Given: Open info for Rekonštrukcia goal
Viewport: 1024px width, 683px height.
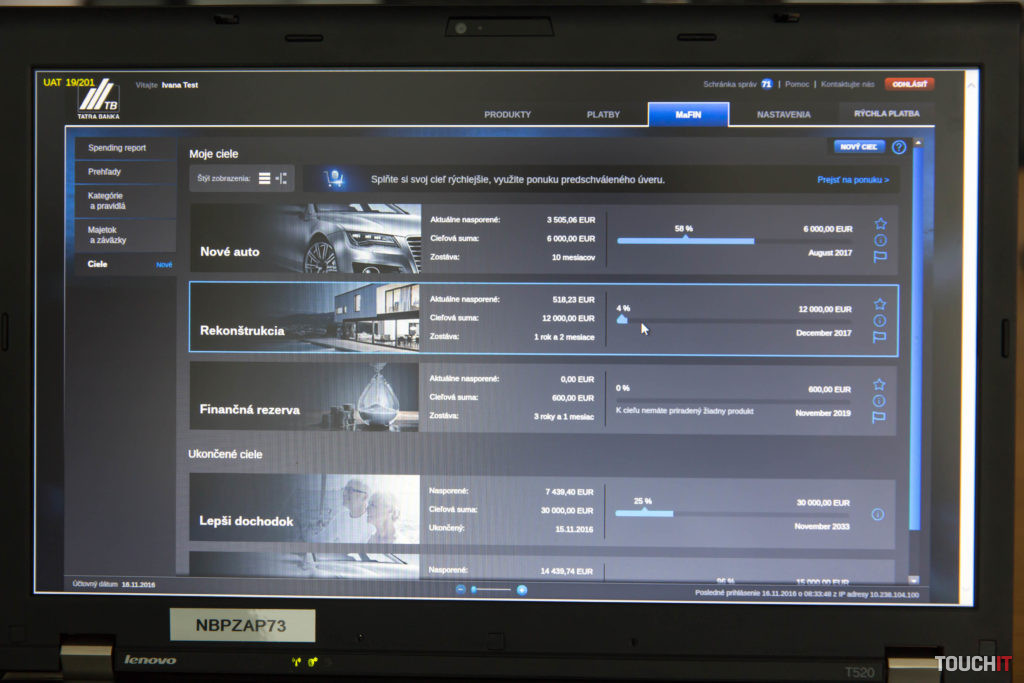Looking at the screenshot, I should [x=880, y=321].
